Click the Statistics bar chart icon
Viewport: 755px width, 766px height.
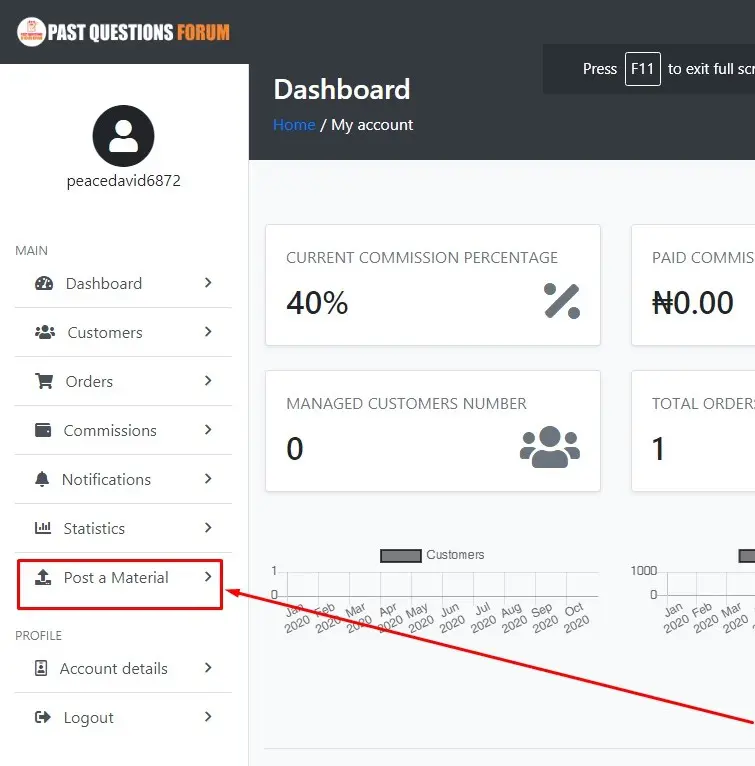click(x=43, y=528)
